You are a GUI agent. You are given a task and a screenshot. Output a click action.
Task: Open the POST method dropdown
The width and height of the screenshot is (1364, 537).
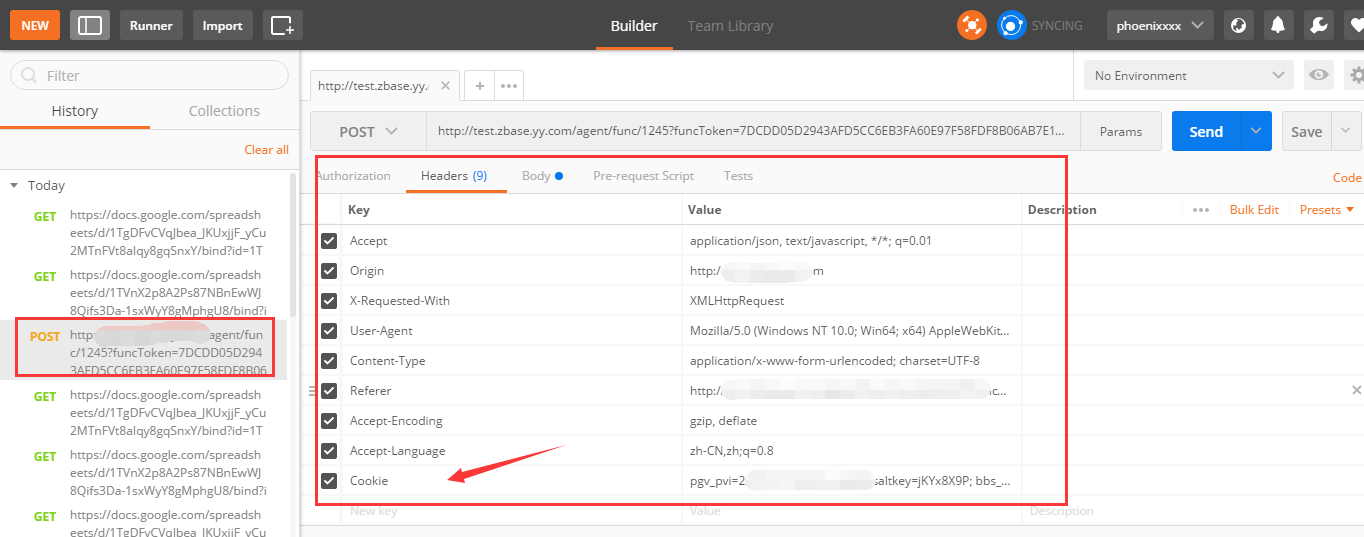click(x=368, y=132)
